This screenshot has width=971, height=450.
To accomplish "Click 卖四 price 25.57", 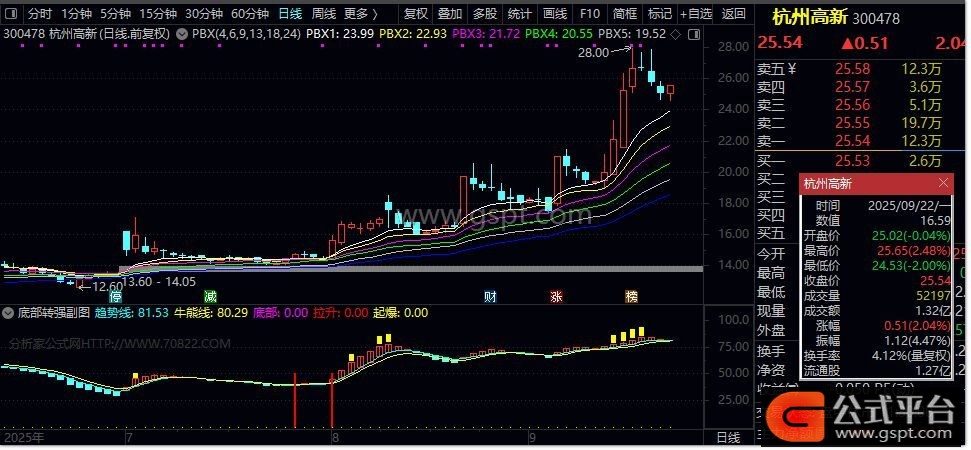I will tap(852, 87).
